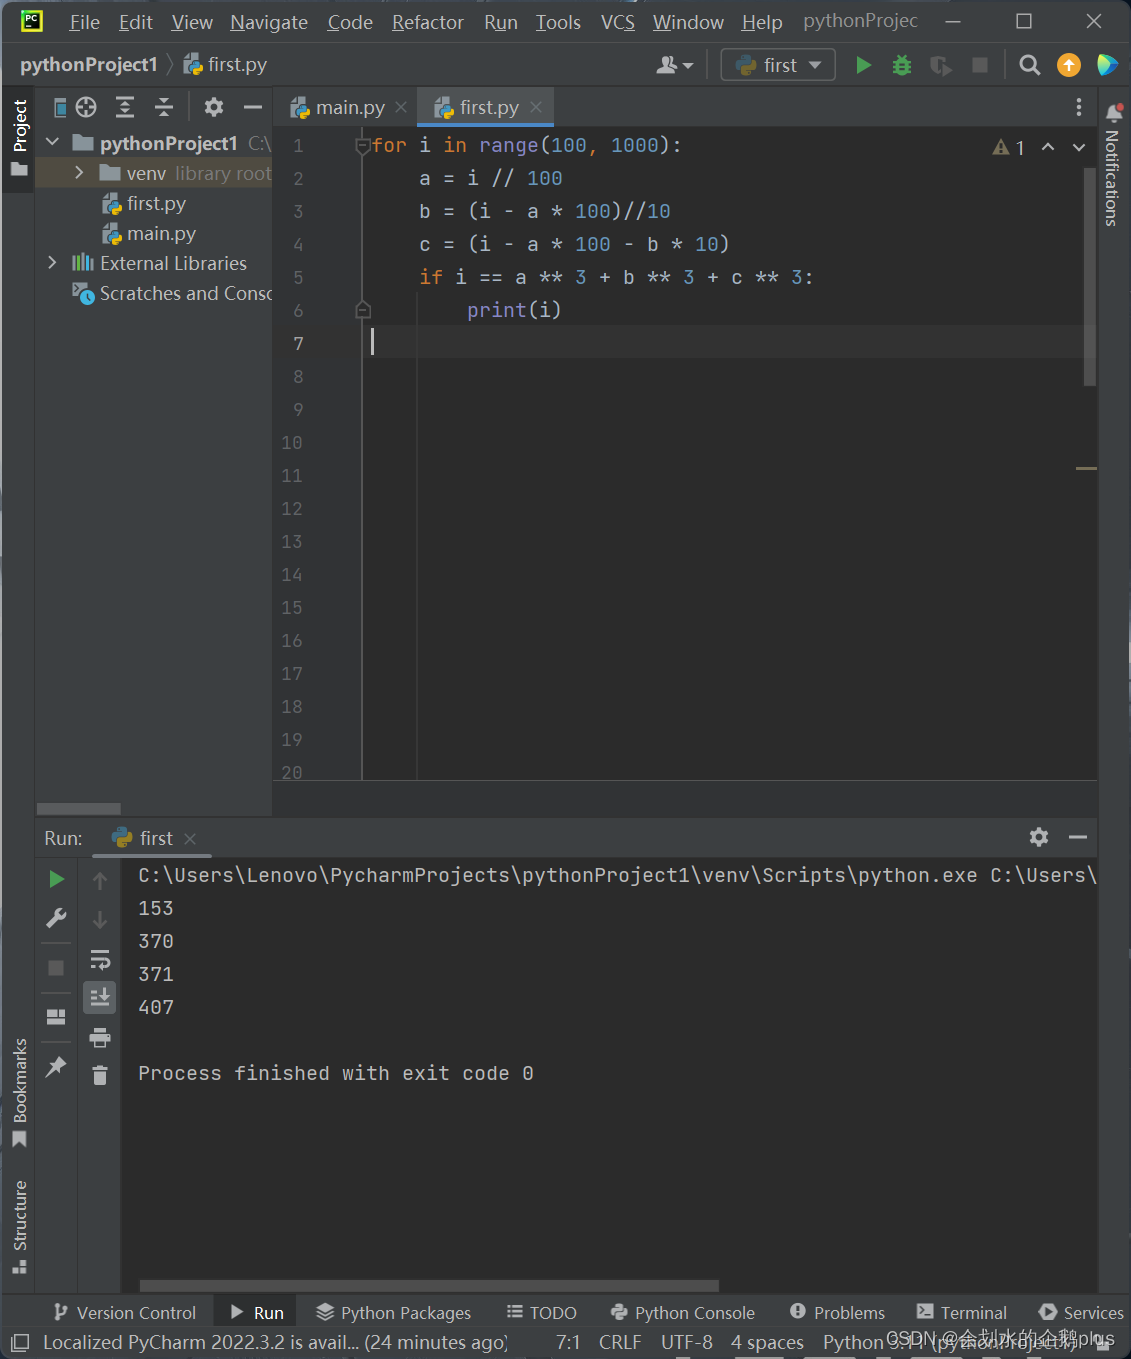This screenshot has height=1359, width=1131.
Task: Close the first.py editor tab
Action: (x=536, y=107)
